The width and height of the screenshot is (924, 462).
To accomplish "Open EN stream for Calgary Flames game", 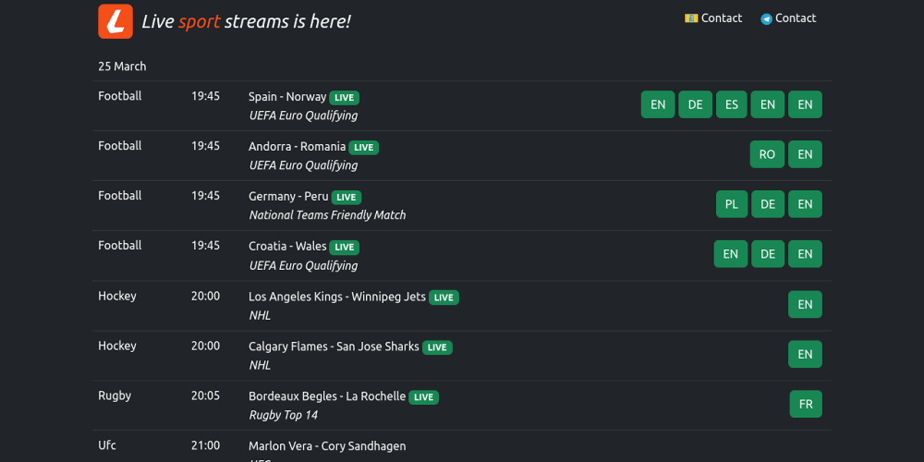I will [805, 354].
